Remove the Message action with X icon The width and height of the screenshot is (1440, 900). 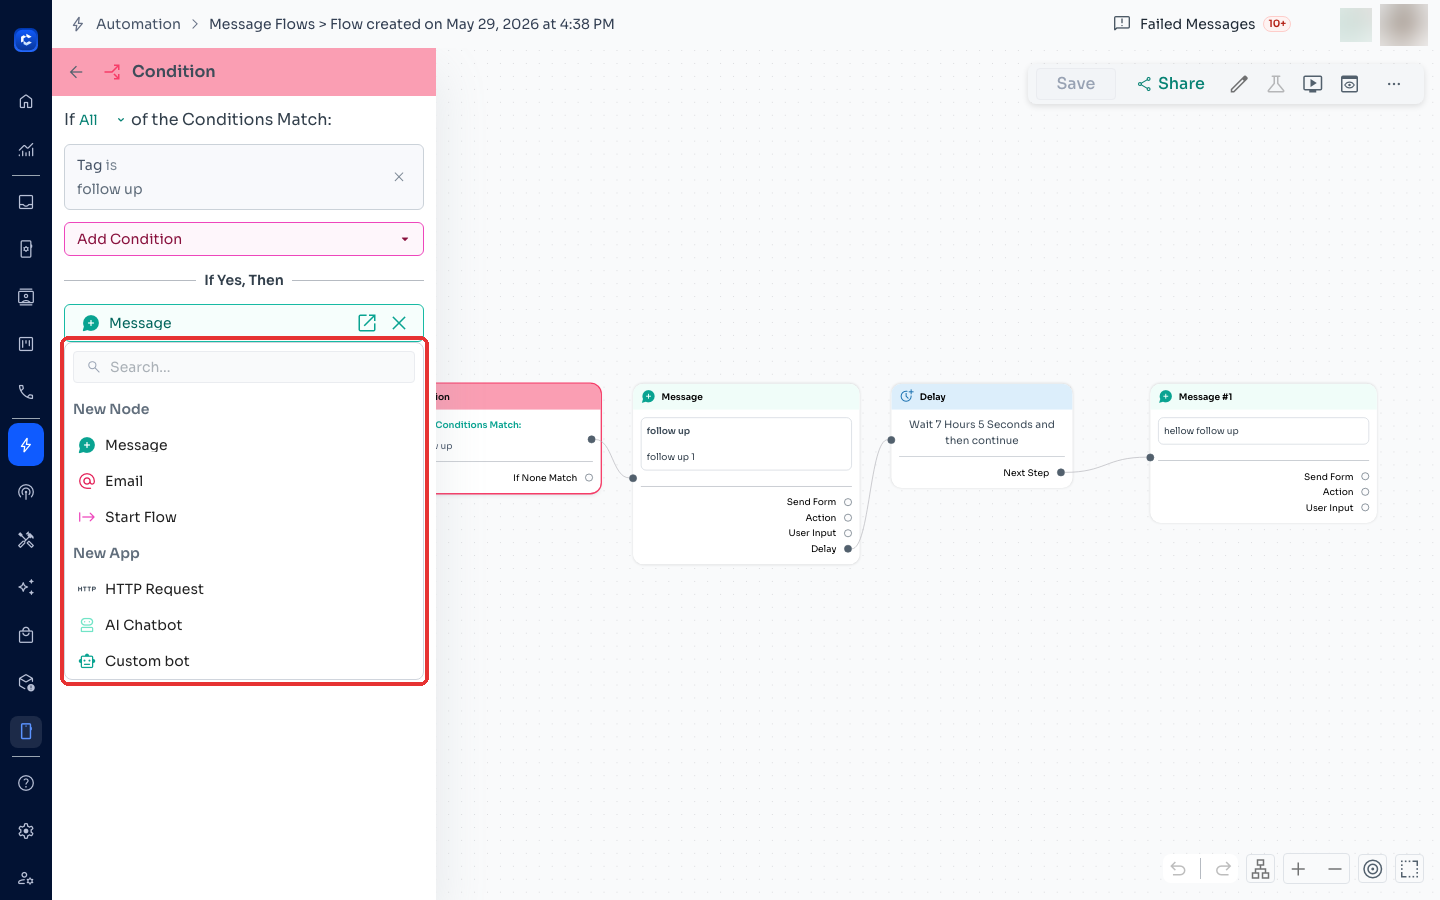[399, 323]
